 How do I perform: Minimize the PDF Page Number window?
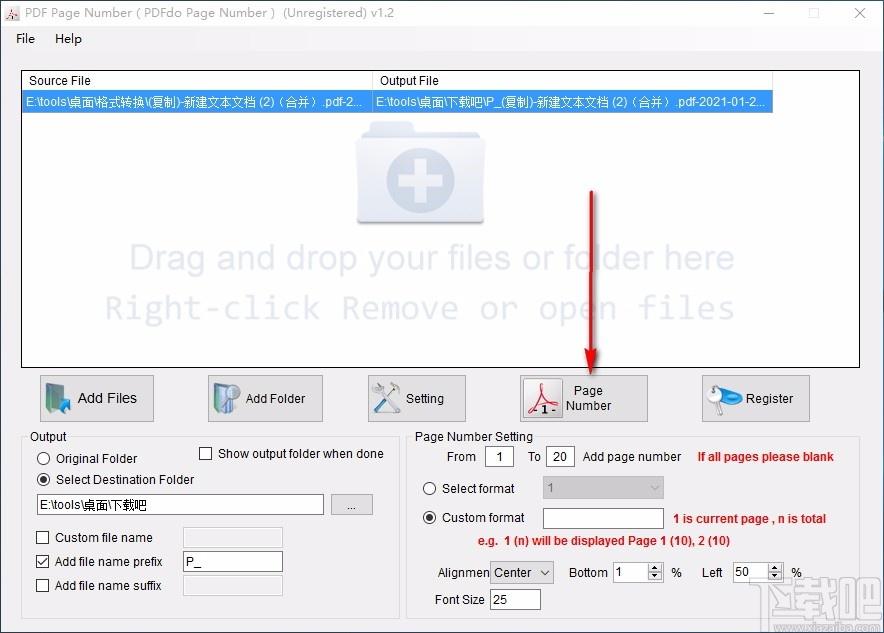[x=769, y=13]
